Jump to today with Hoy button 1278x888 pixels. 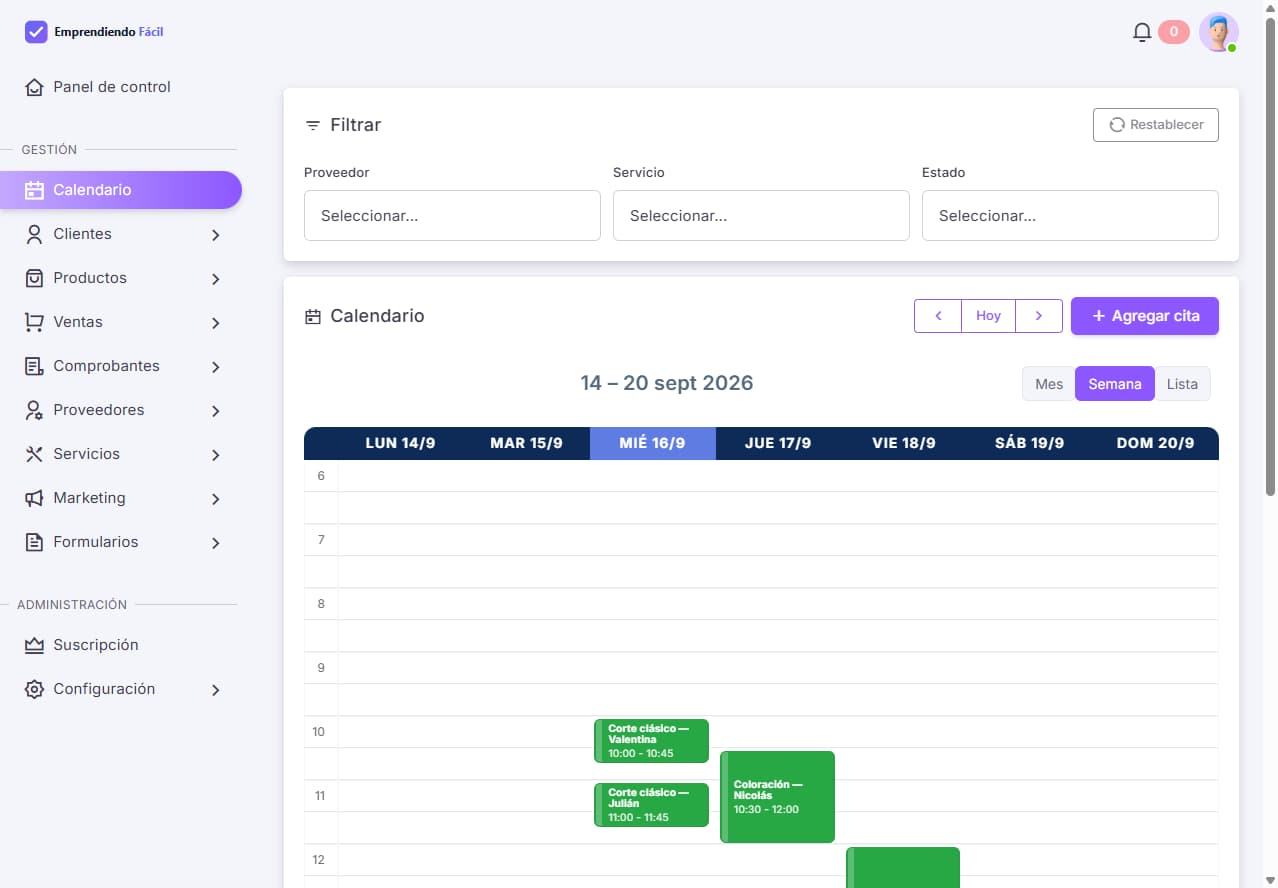pyautogui.click(x=988, y=316)
